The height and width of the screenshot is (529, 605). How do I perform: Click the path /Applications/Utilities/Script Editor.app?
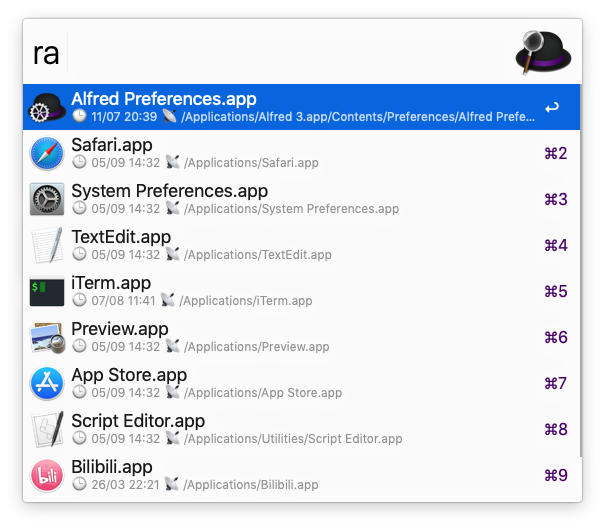293,438
